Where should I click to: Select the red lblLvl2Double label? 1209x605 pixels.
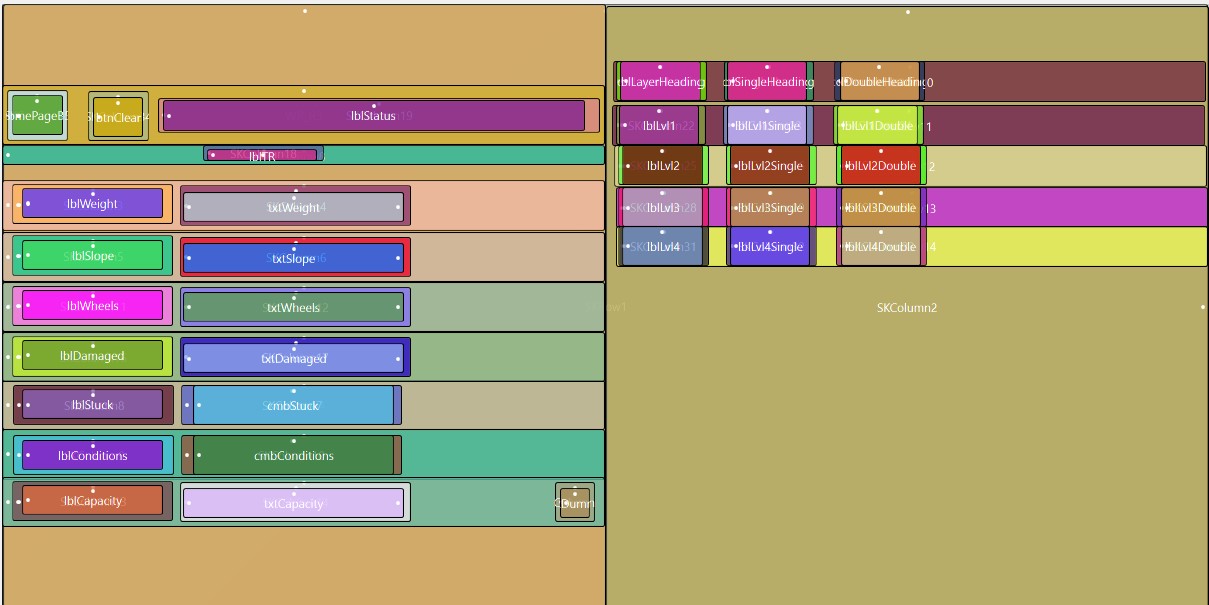pyautogui.click(x=880, y=166)
